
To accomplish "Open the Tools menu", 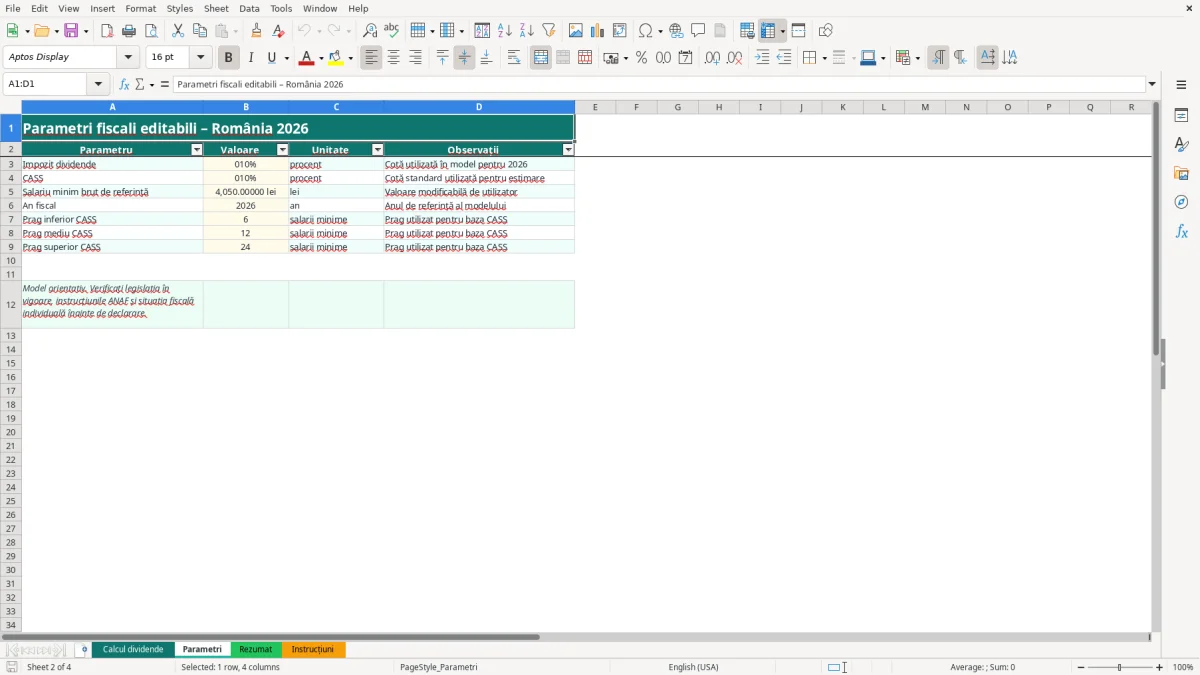I will 281,8.
